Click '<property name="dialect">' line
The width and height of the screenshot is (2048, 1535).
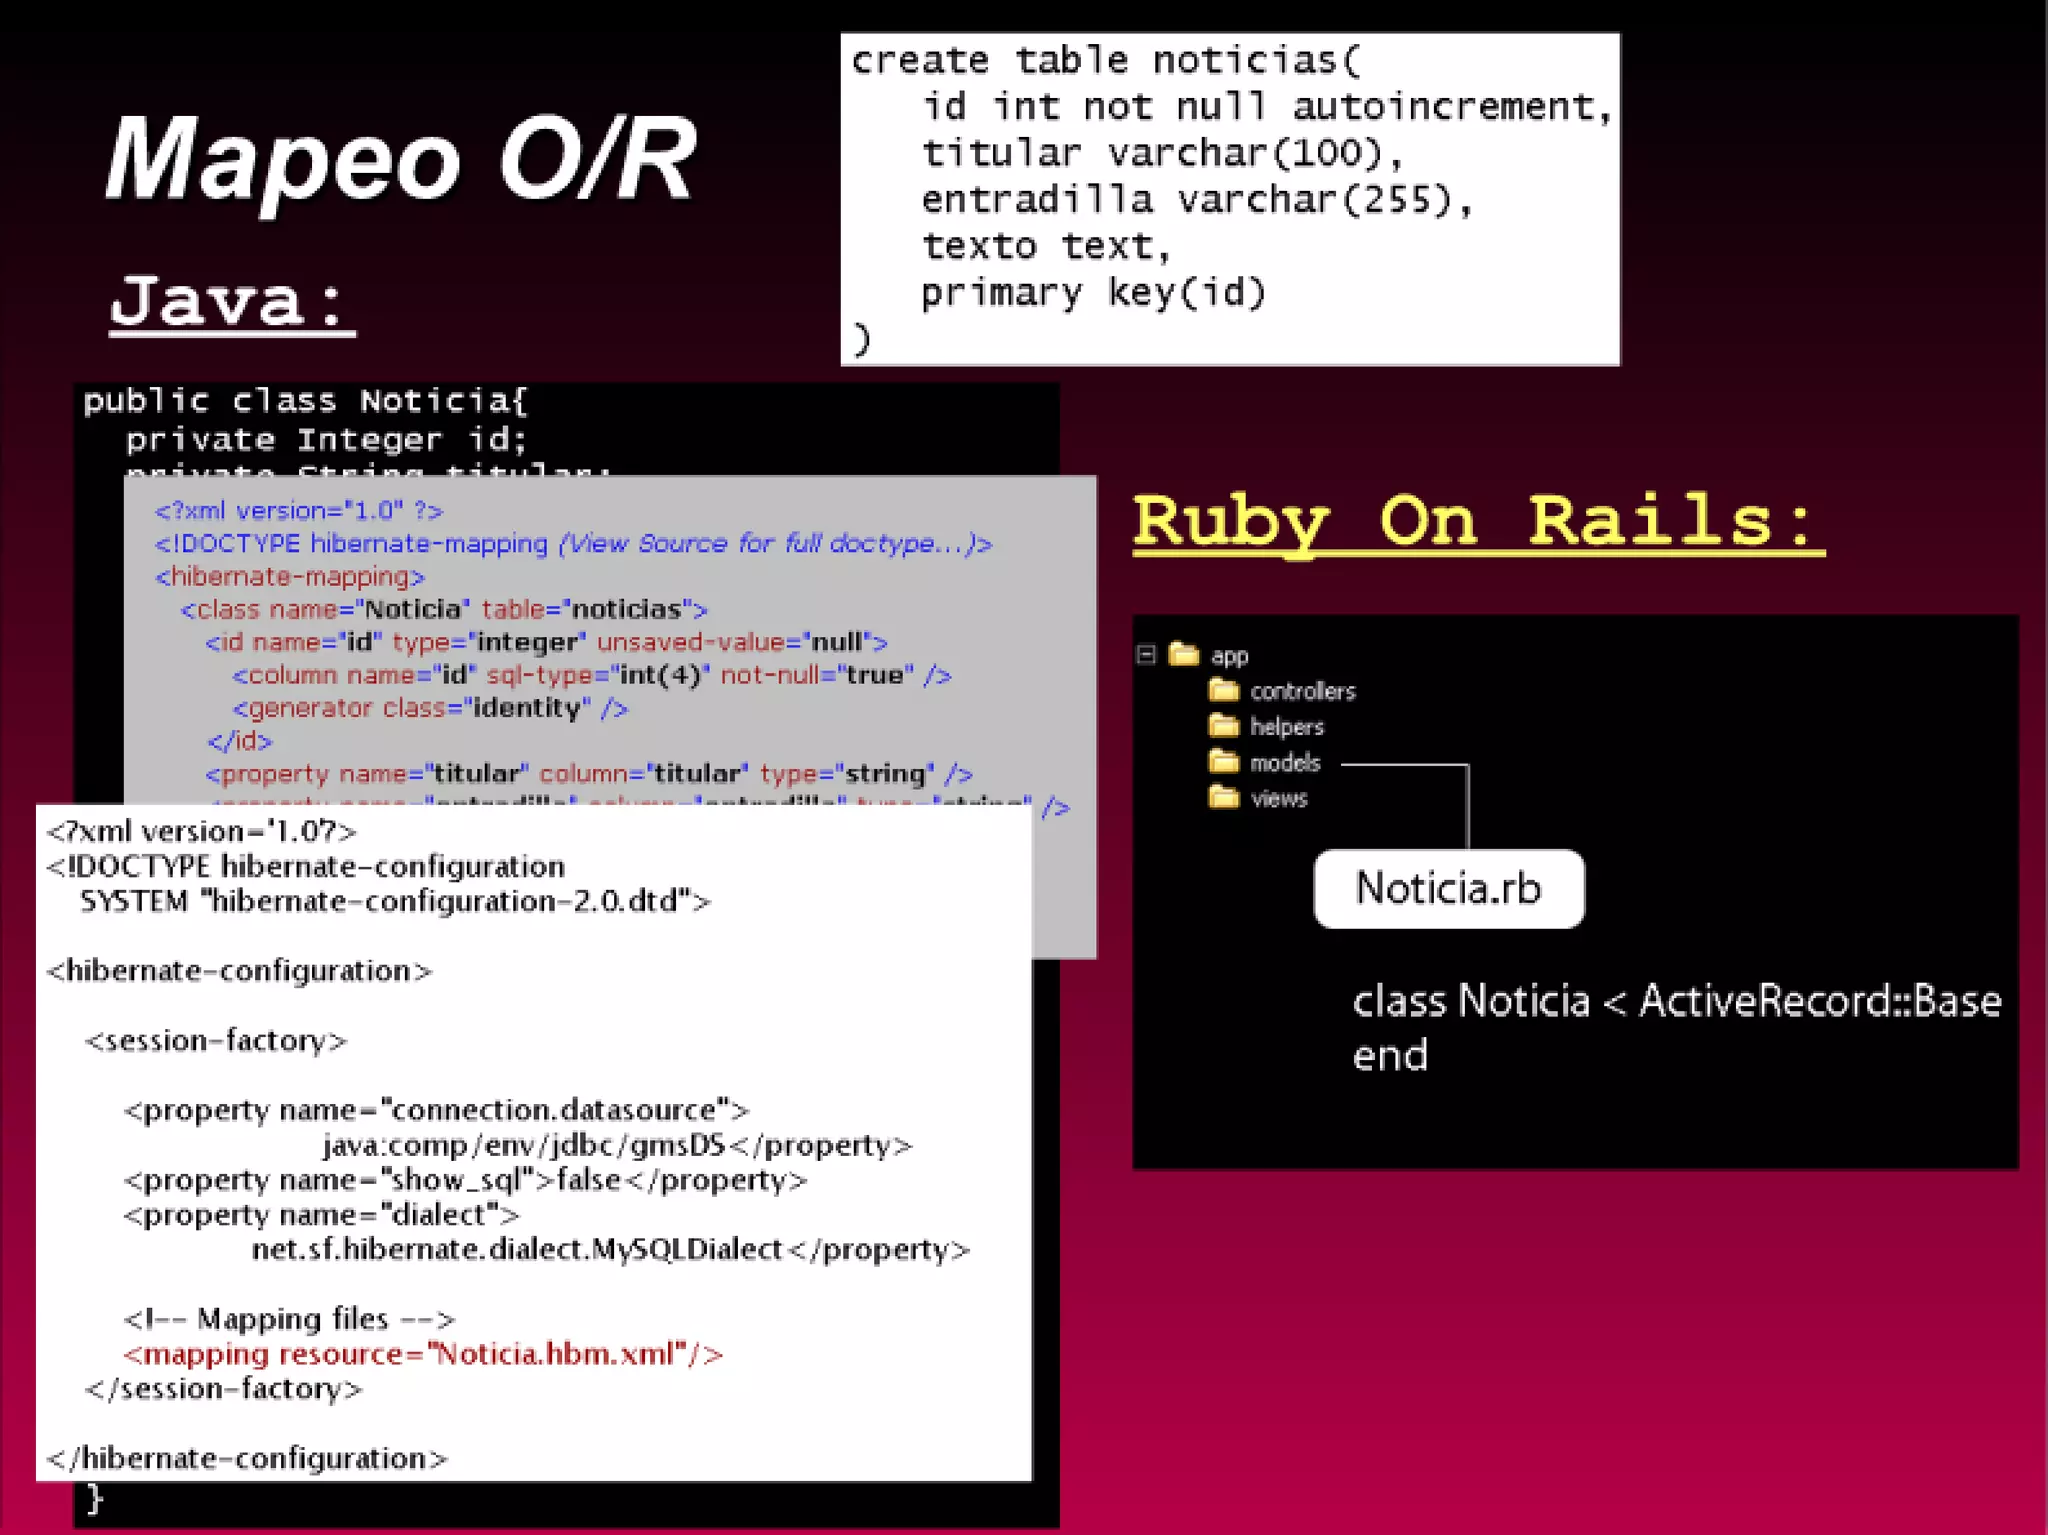(322, 1215)
